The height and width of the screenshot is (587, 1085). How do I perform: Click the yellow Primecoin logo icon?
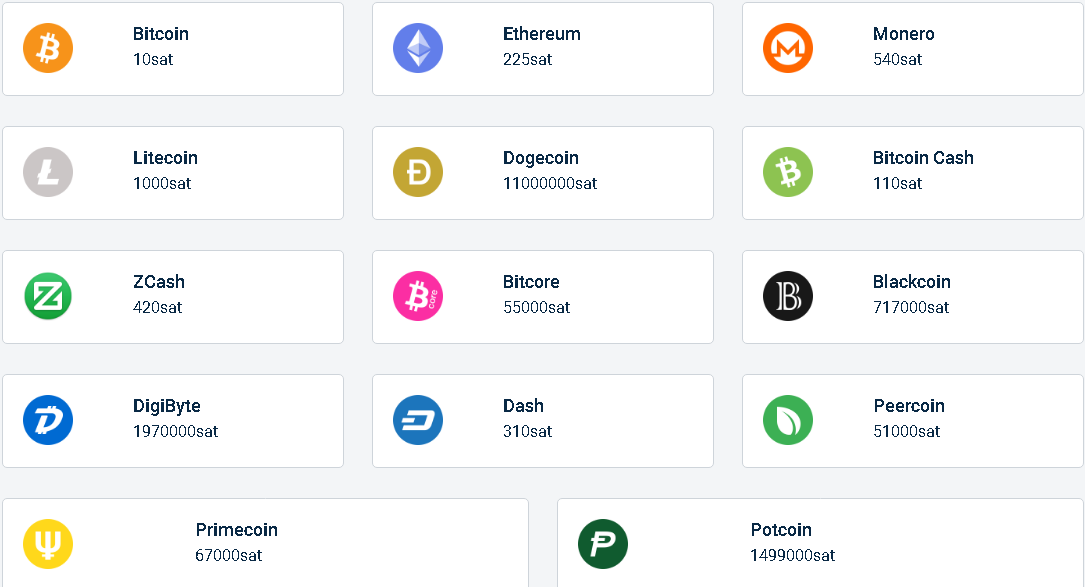48,544
